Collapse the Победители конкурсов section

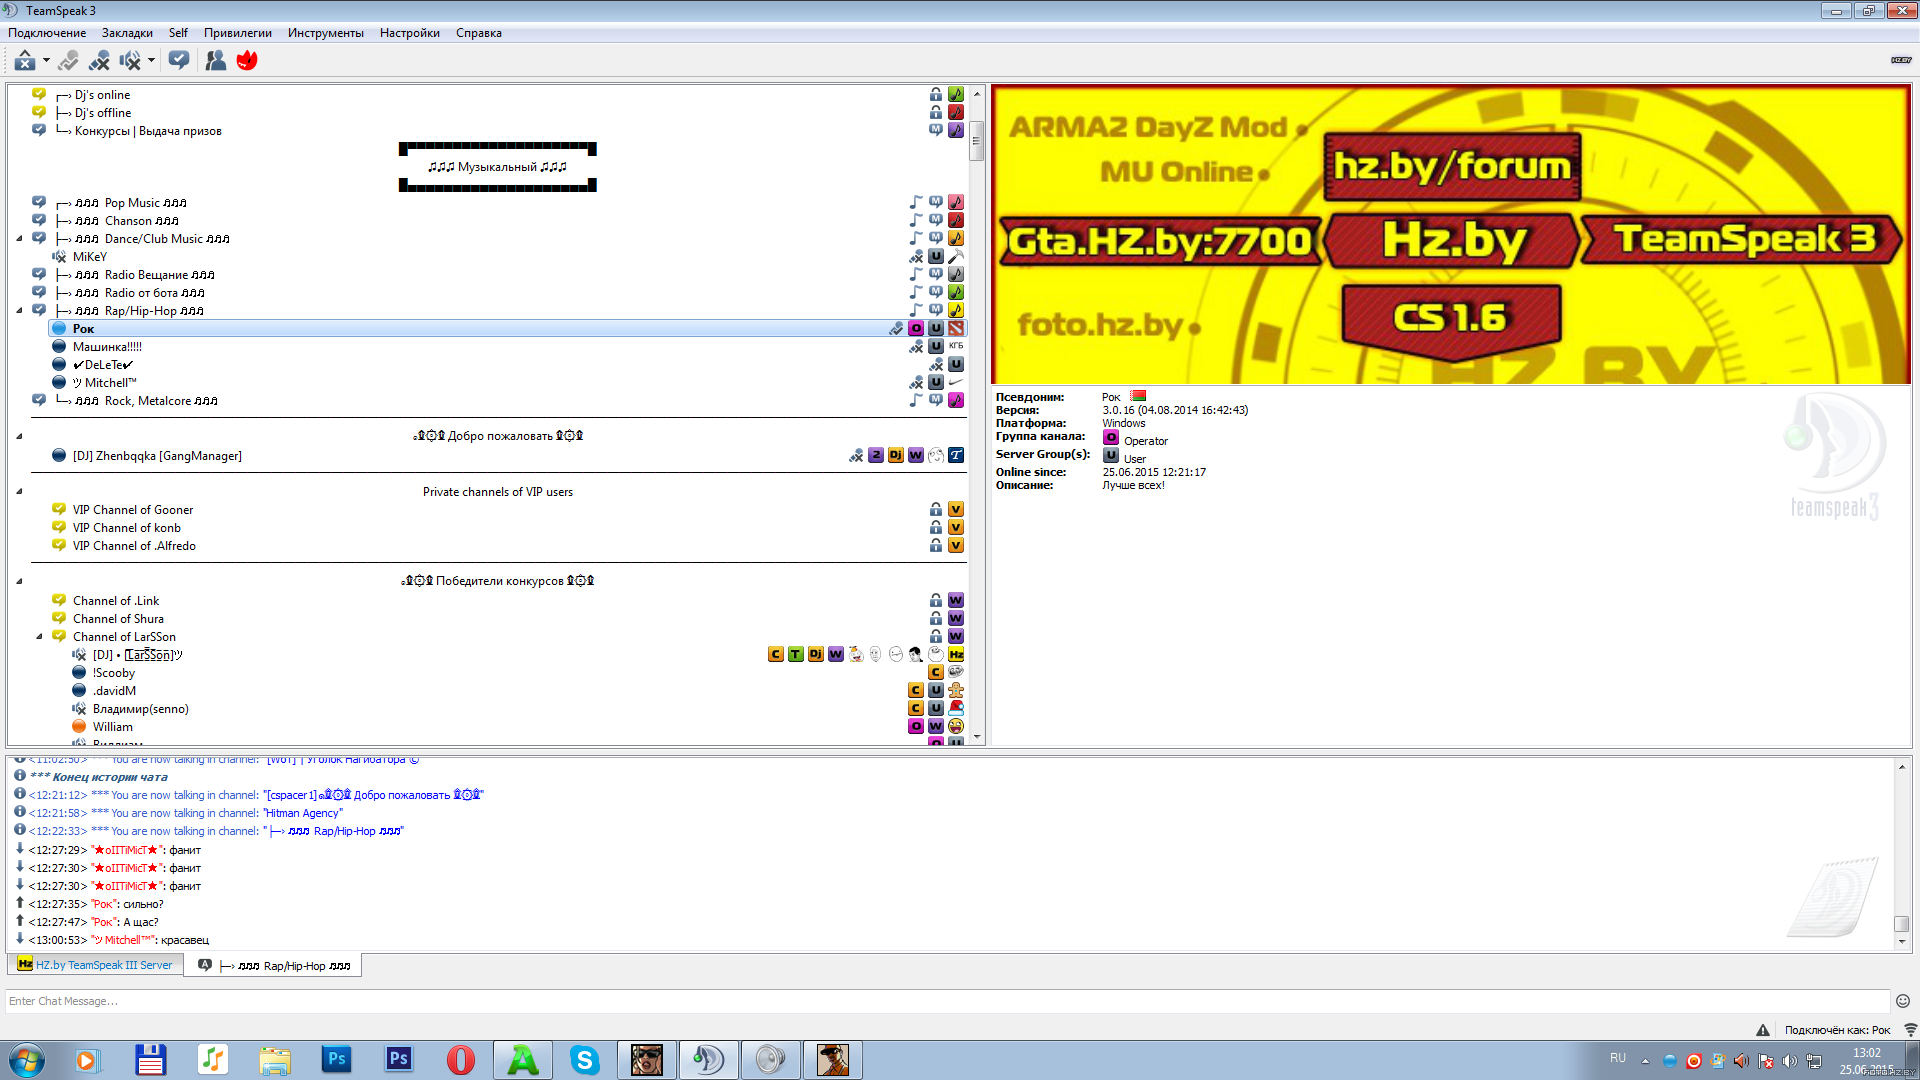(x=19, y=581)
